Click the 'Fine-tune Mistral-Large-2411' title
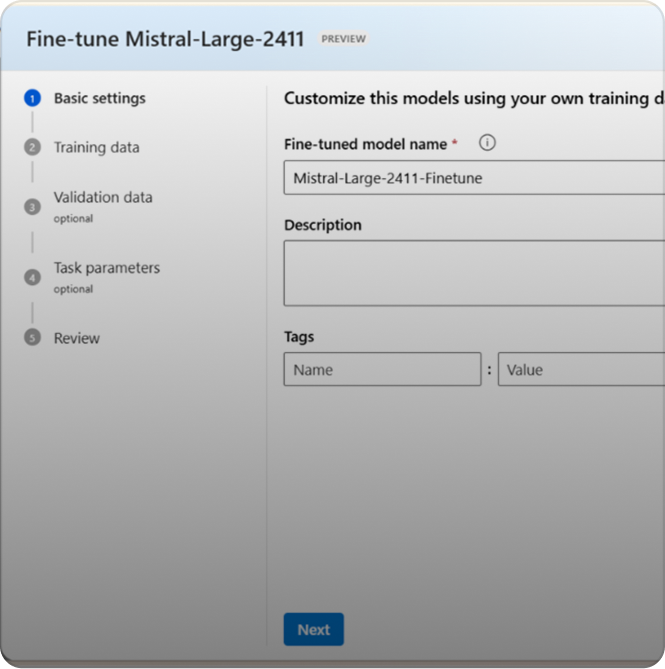The height and width of the screenshot is (669, 665). pyautogui.click(x=165, y=39)
